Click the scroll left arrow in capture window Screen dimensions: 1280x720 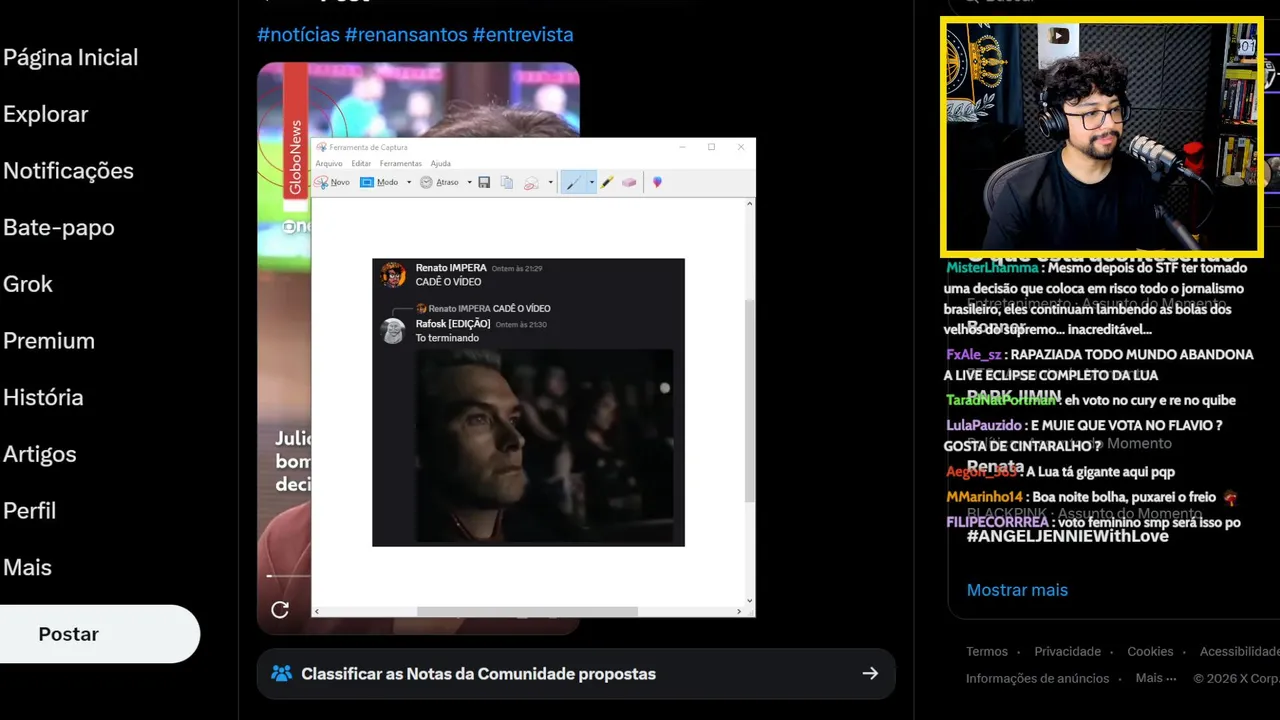[317, 611]
